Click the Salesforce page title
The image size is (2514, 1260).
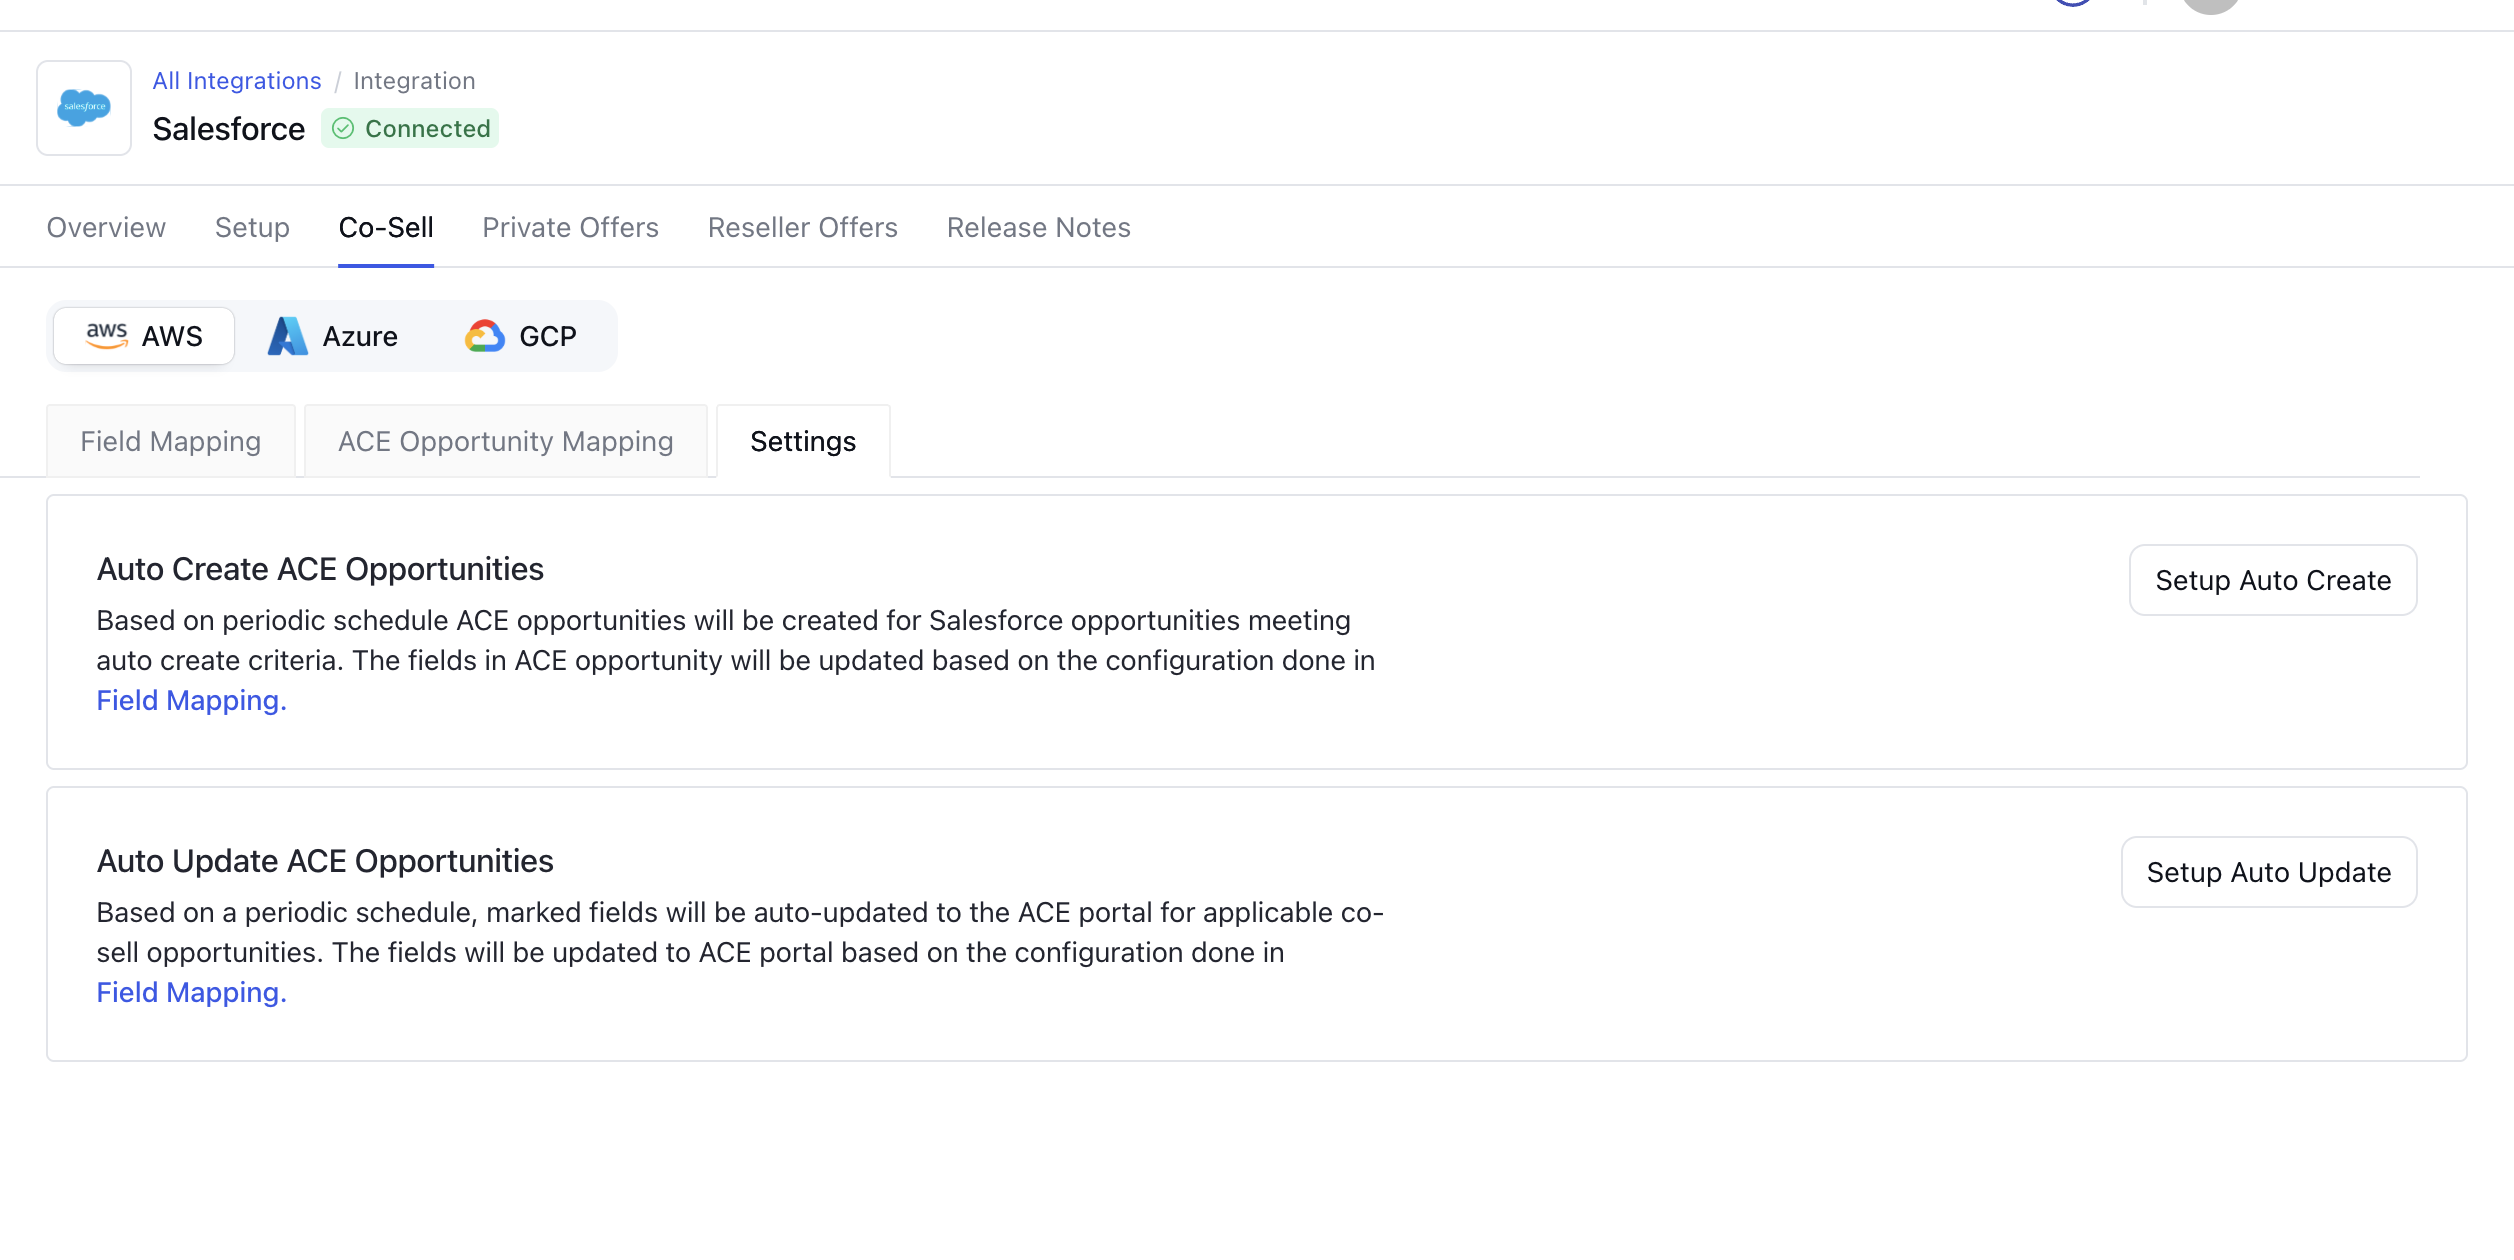229,129
